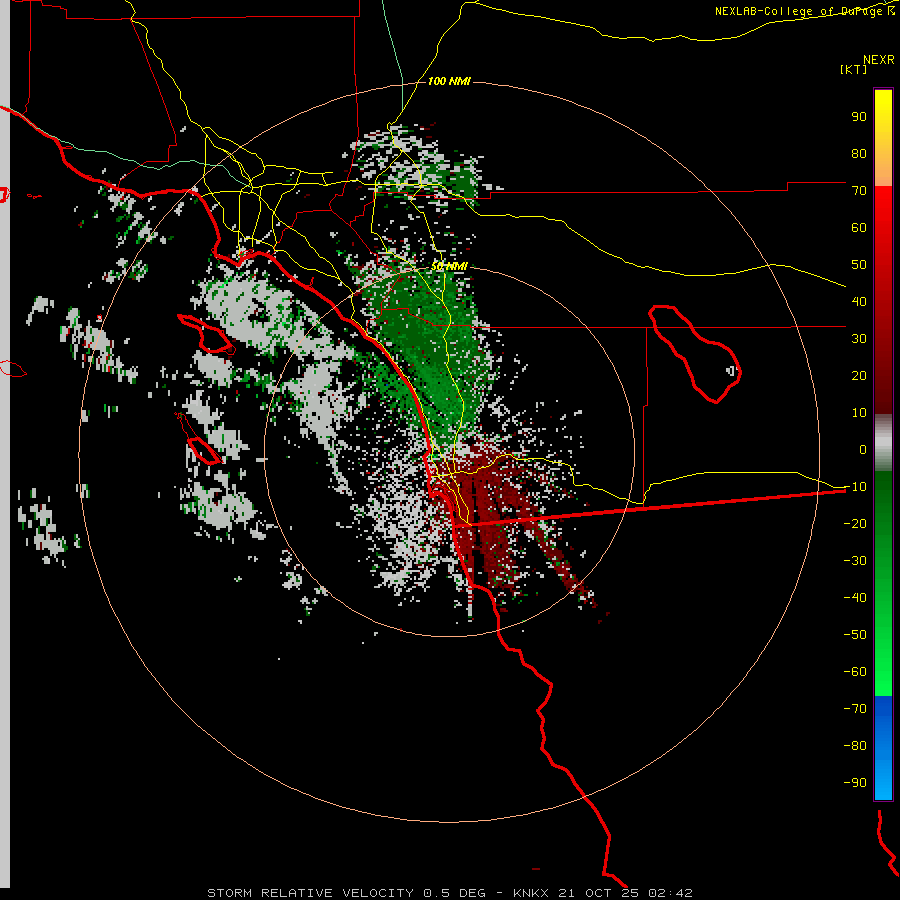Click the Salton Sea outline on the map

pyautogui.click(x=695, y=353)
